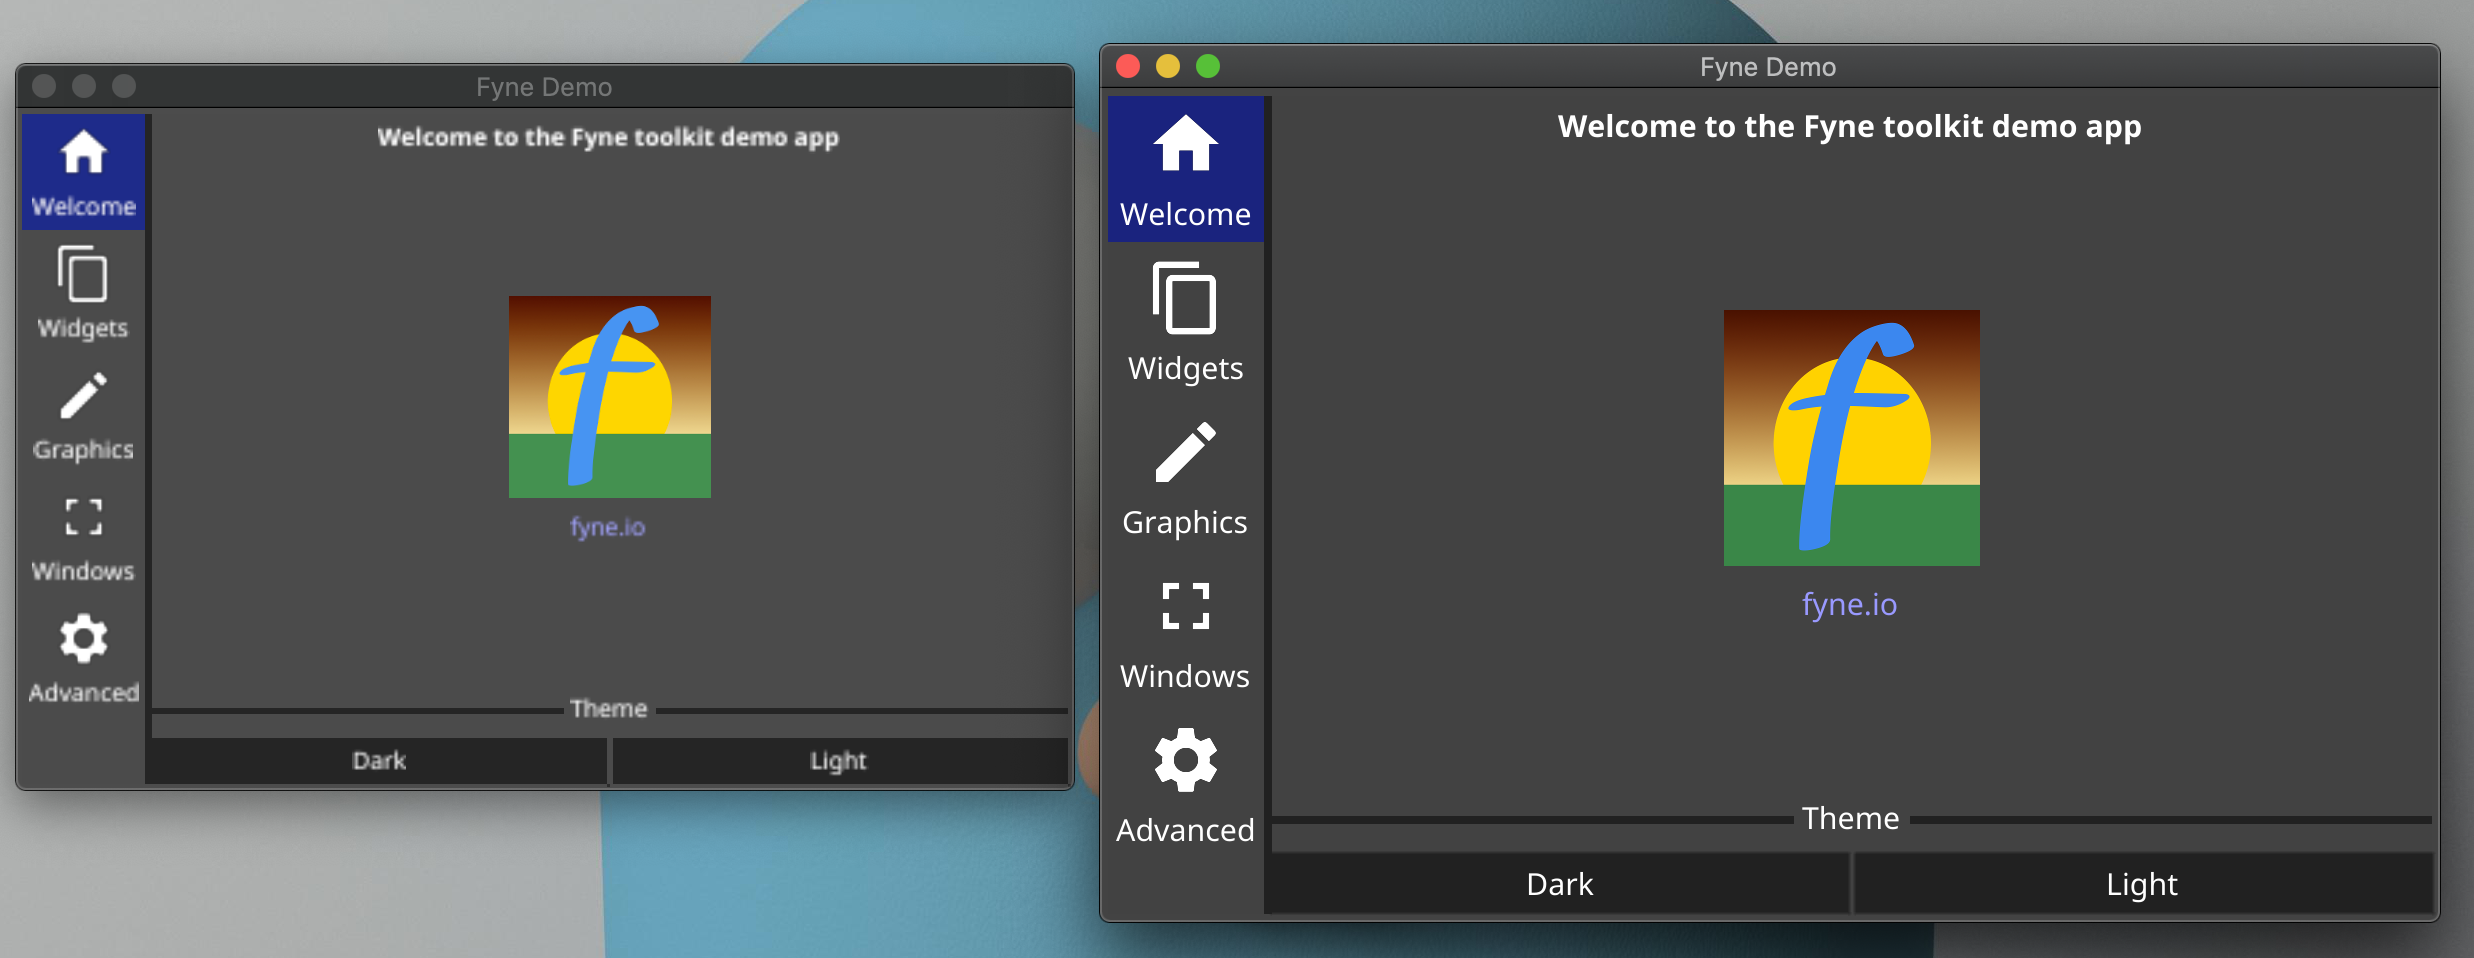Open the fyne.io link in the left window
Viewport: 2474px width, 958px height.
coord(608,527)
